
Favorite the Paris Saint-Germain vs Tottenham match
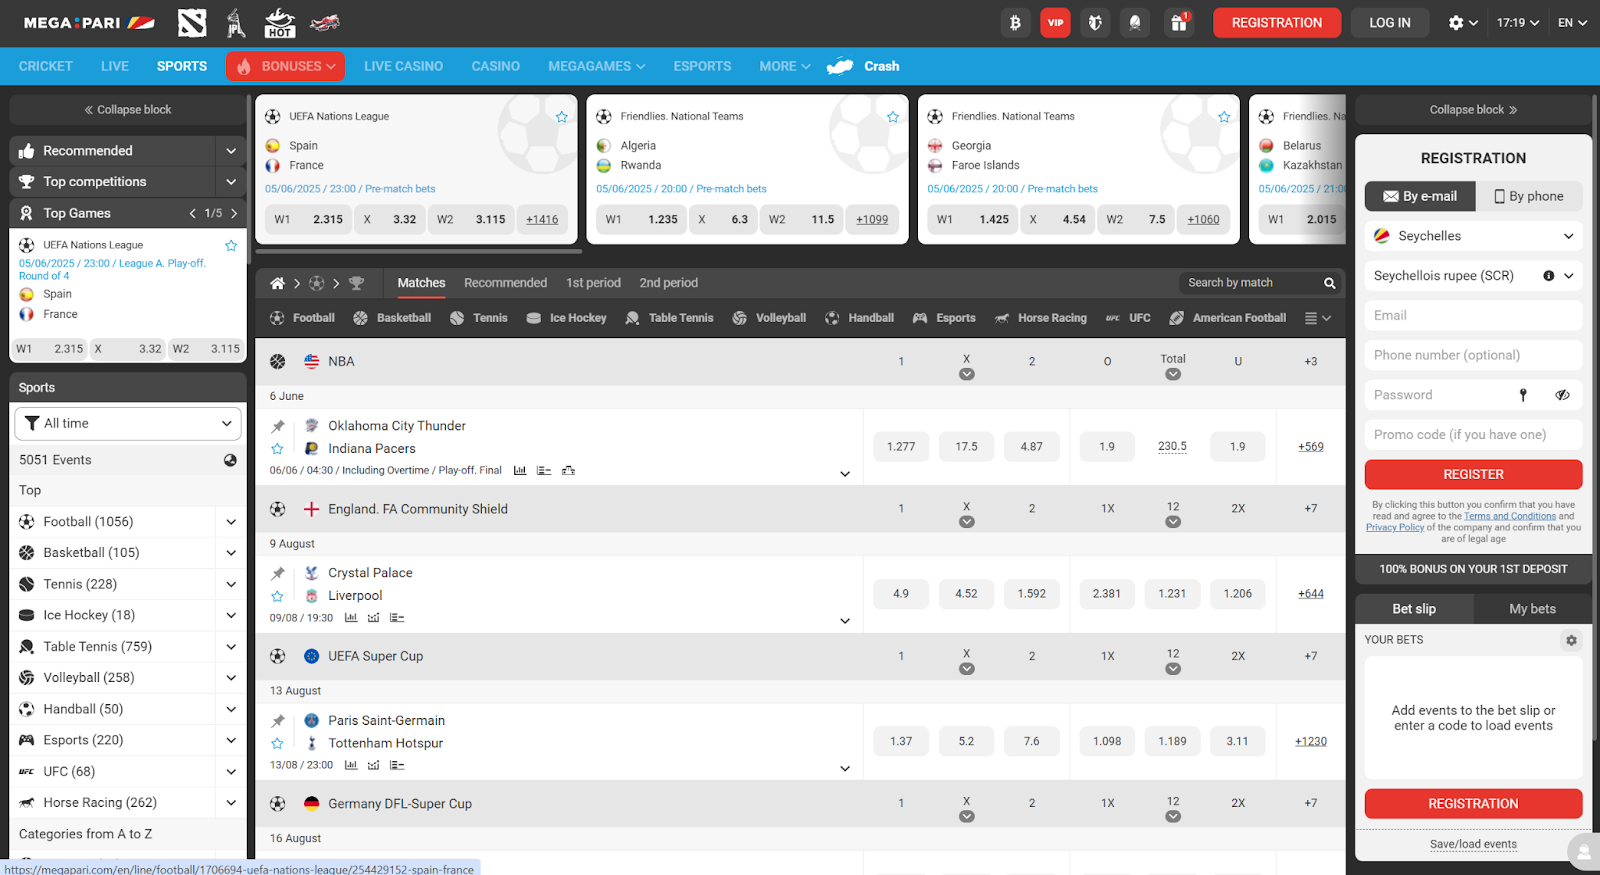(x=278, y=743)
